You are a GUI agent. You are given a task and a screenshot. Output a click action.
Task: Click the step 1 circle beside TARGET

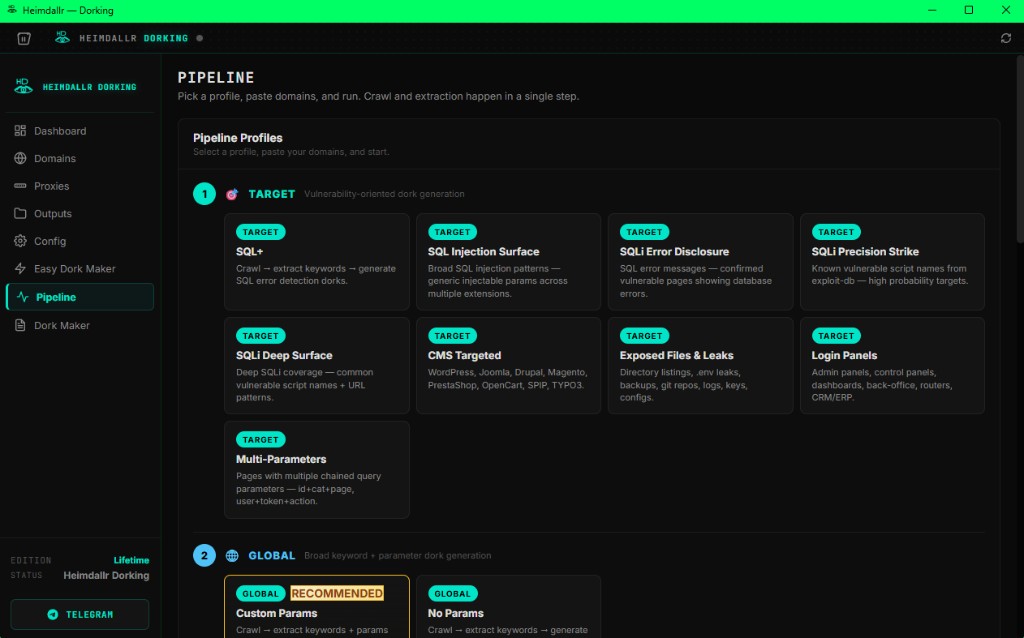click(204, 194)
